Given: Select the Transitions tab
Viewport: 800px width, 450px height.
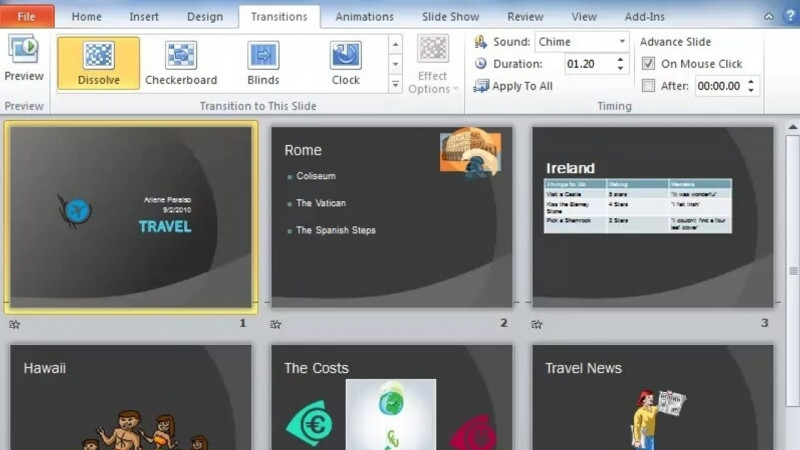Looking at the screenshot, I should point(279,16).
